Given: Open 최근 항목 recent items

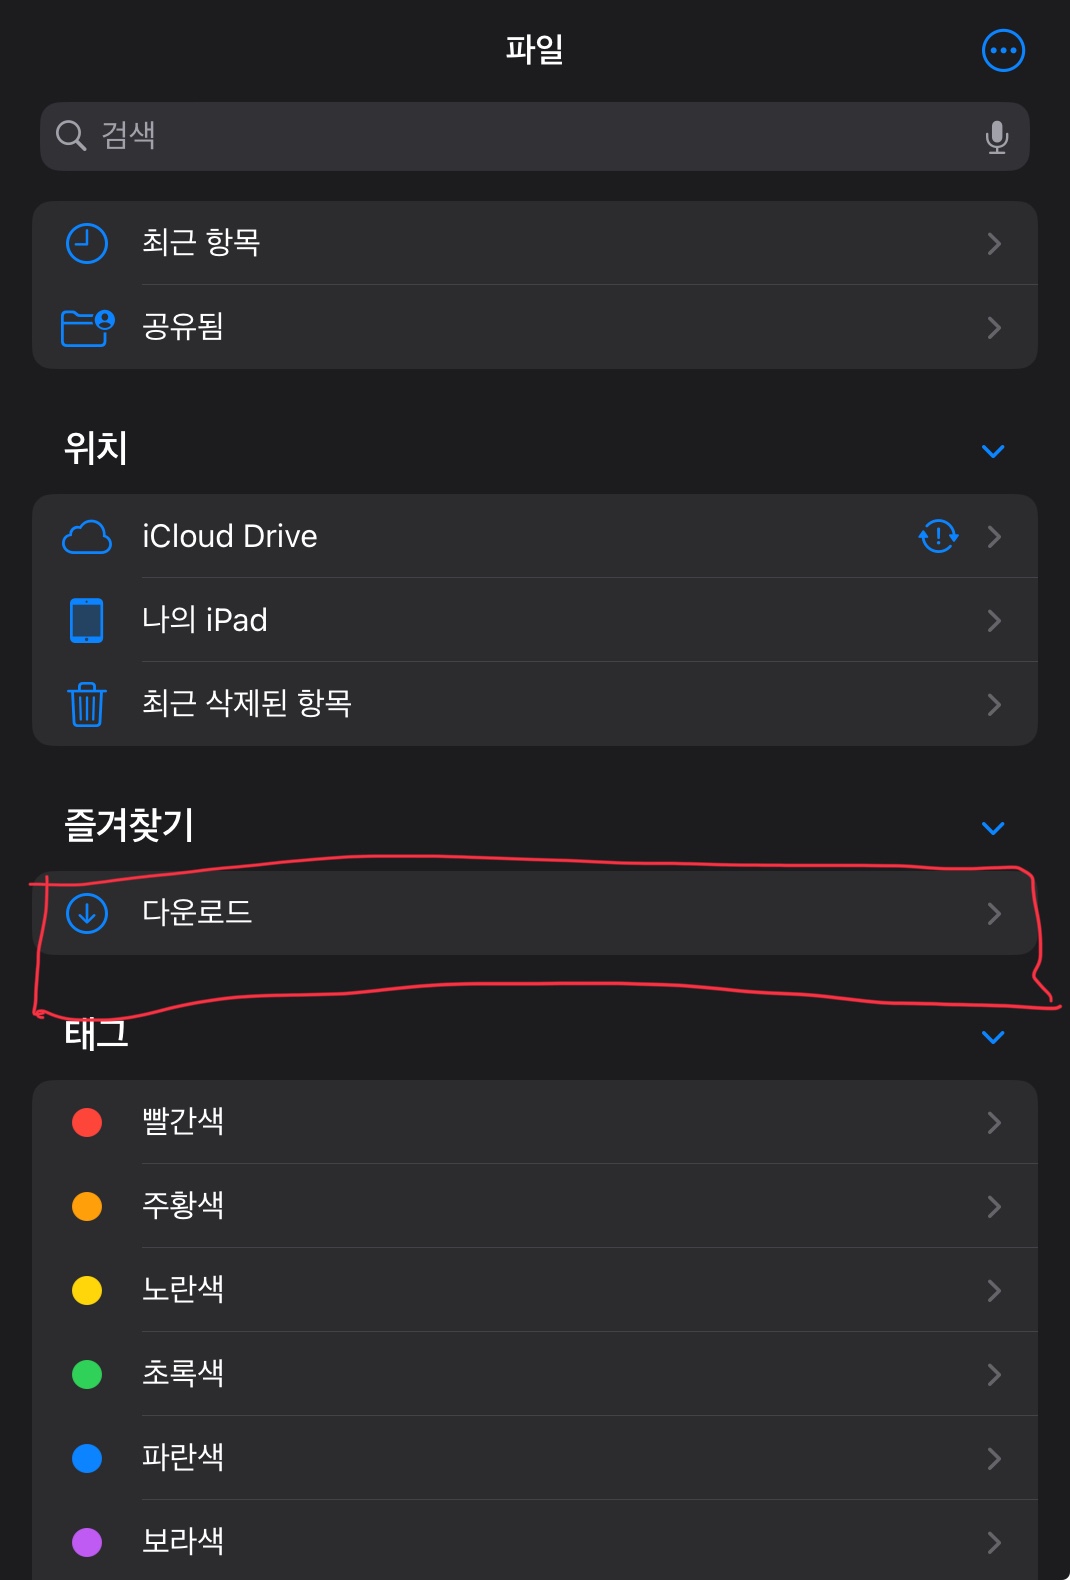Looking at the screenshot, I should (x=535, y=243).
